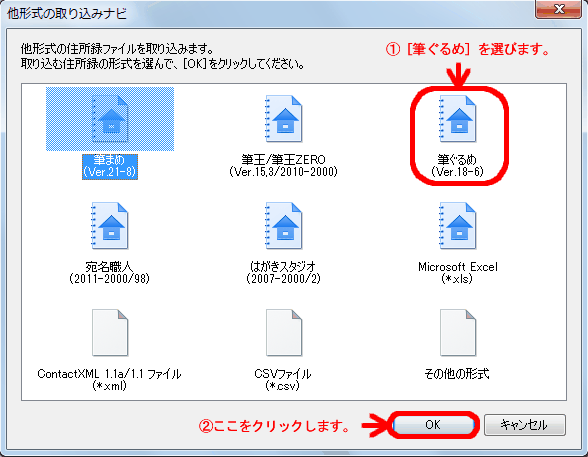The height and width of the screenshot is (457, 588).
Task: Click the 宛名職人 (2011-2000/98) label
Action: click(x=110, y=273)
